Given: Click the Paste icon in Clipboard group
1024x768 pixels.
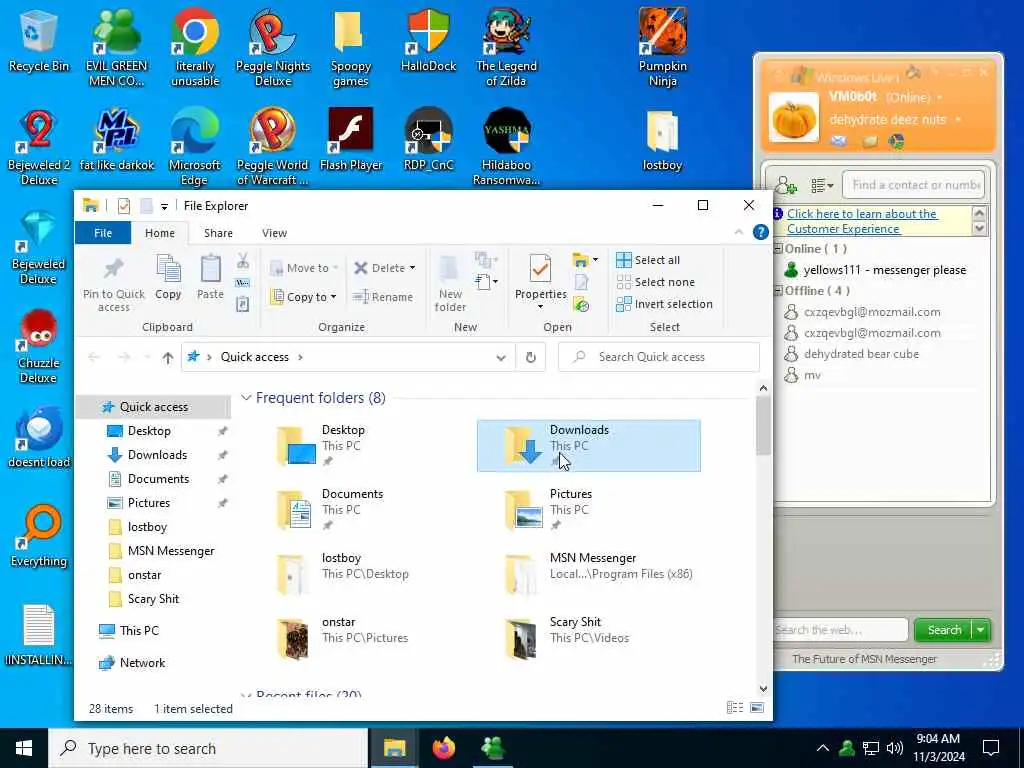Looking at the screenshot, I should (210, 277).
